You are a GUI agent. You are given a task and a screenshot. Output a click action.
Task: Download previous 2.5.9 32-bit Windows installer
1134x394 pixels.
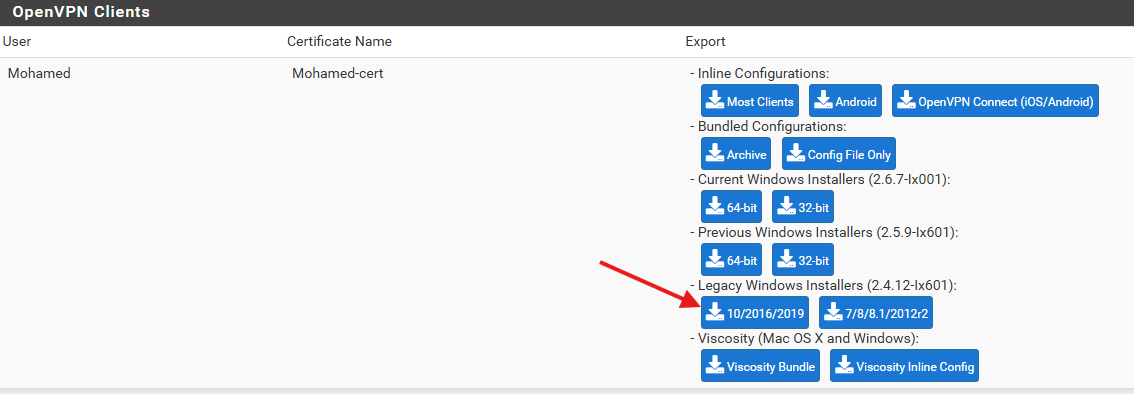tap(803, 260)
